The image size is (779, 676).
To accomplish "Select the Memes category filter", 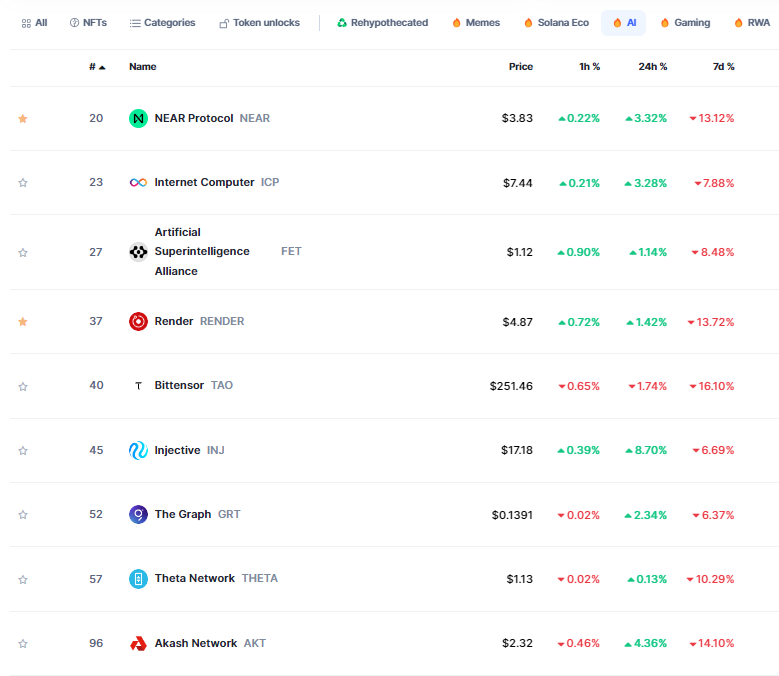I will point(476,23).
